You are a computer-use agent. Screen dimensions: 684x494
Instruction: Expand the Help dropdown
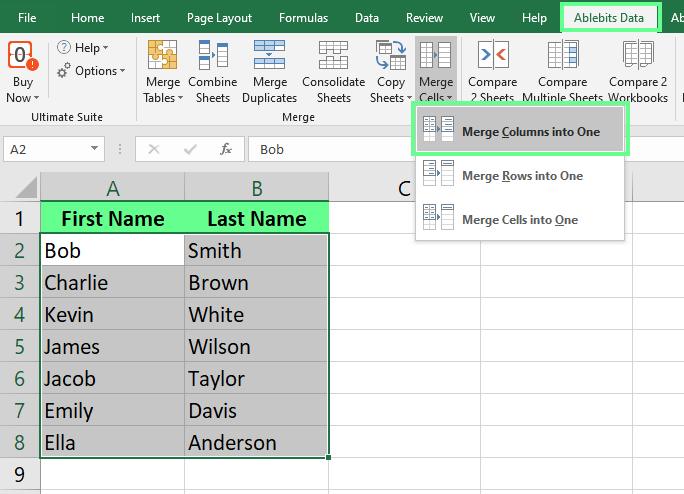click(x=84, y=47)
